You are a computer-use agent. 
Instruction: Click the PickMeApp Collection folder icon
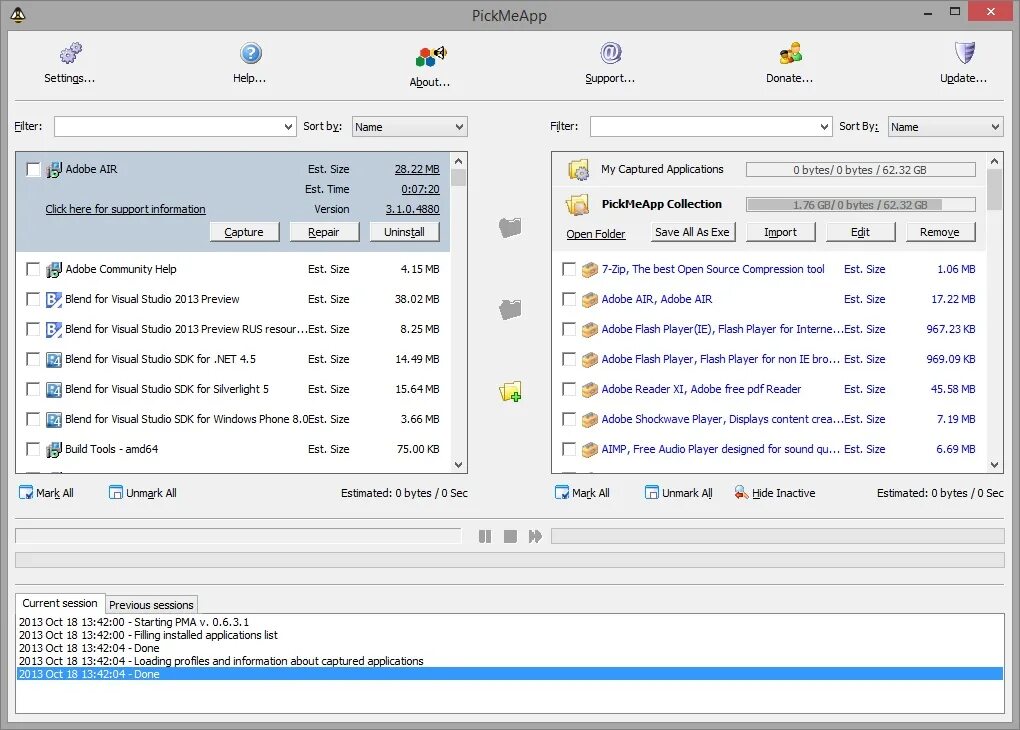coord(578,205)
